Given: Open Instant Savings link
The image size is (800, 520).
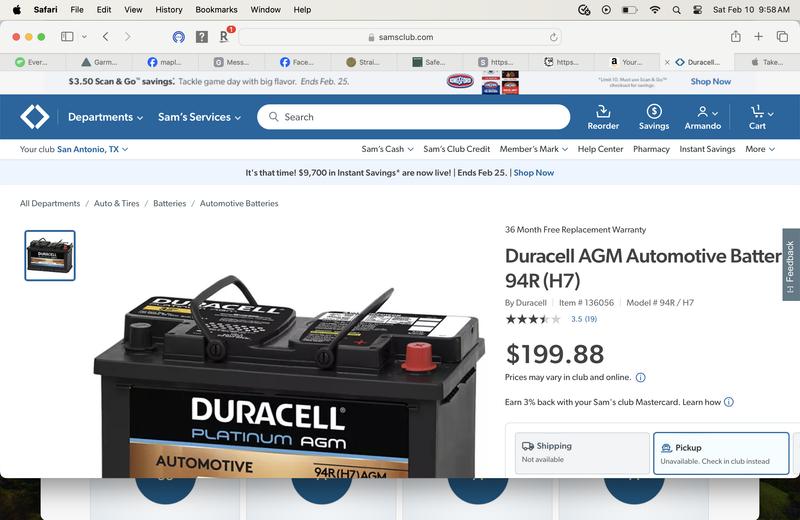Looking at the screenshot, I should tap(707, 149).
